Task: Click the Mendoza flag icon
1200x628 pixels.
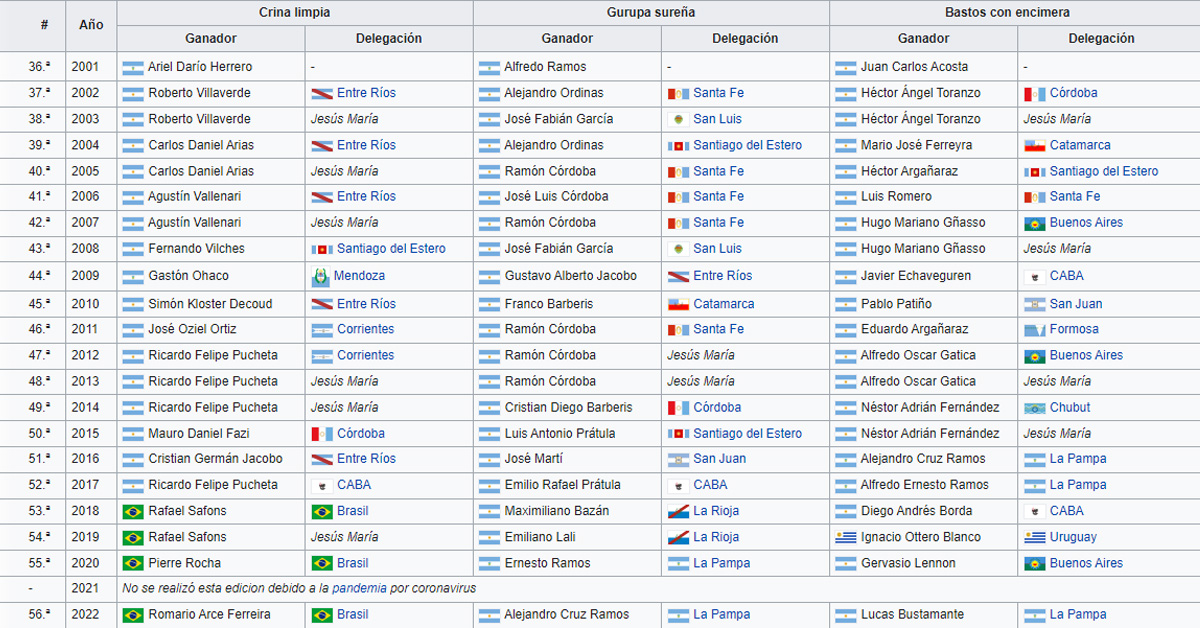Action: point(321,275)
